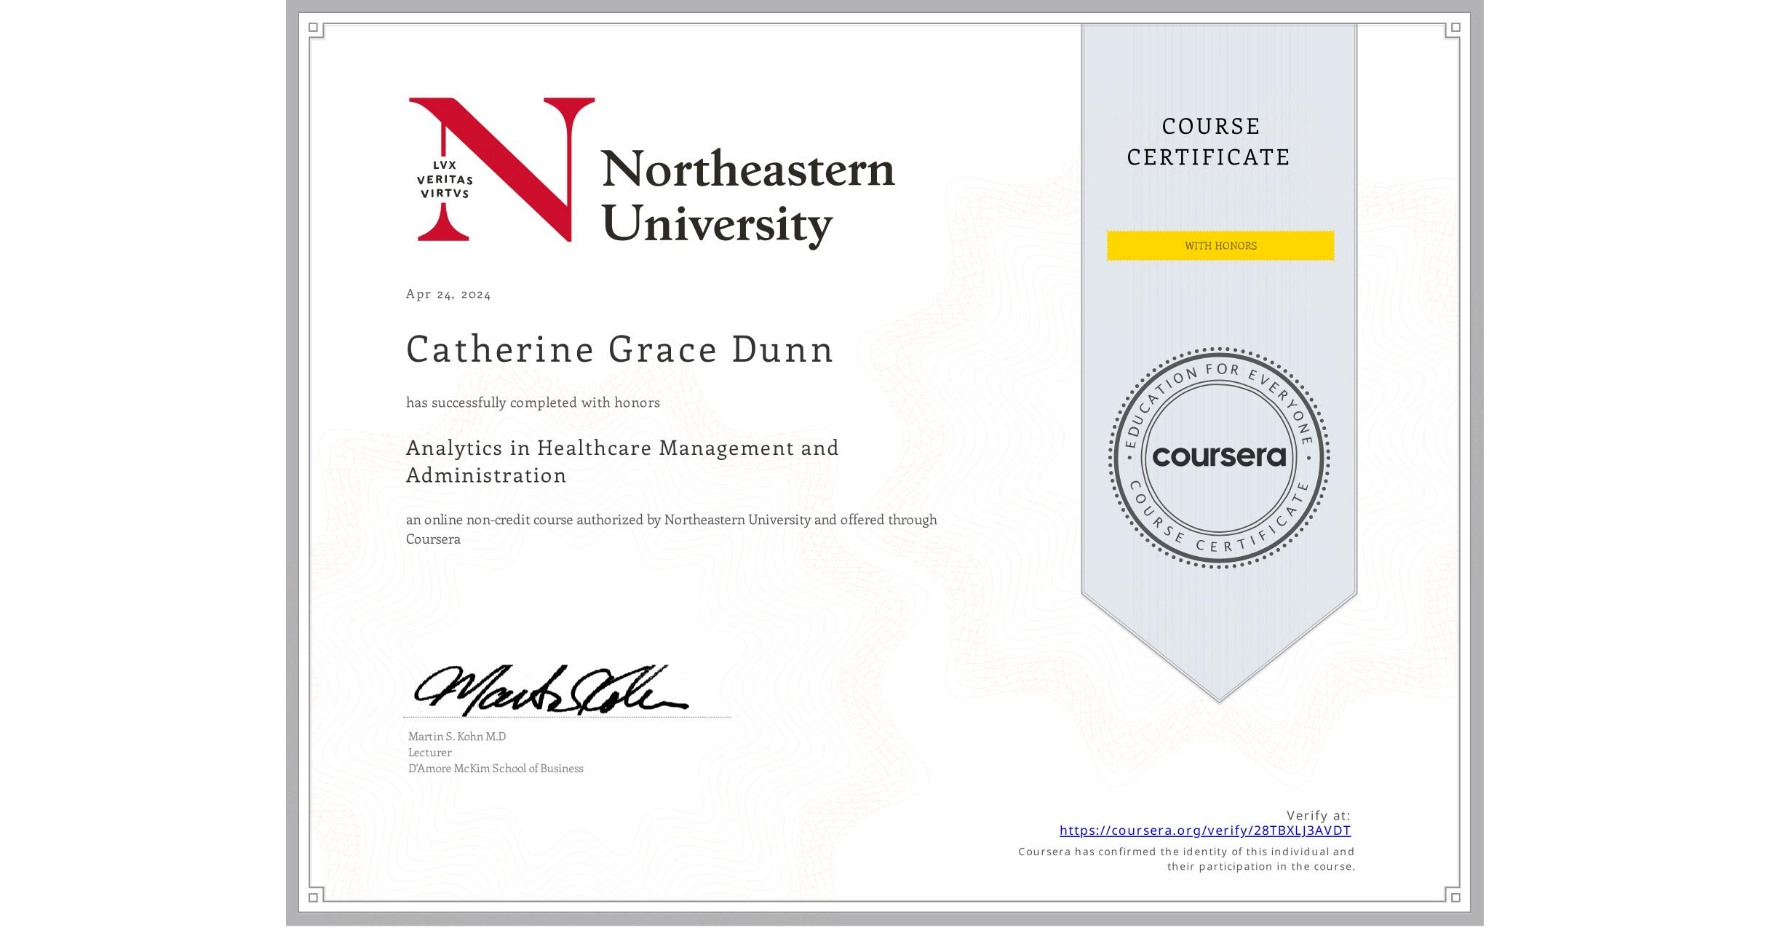The height and width of the screenshot is (928, 1772).
Task: Click the Northeastern University logo
Action: (648, 170)
